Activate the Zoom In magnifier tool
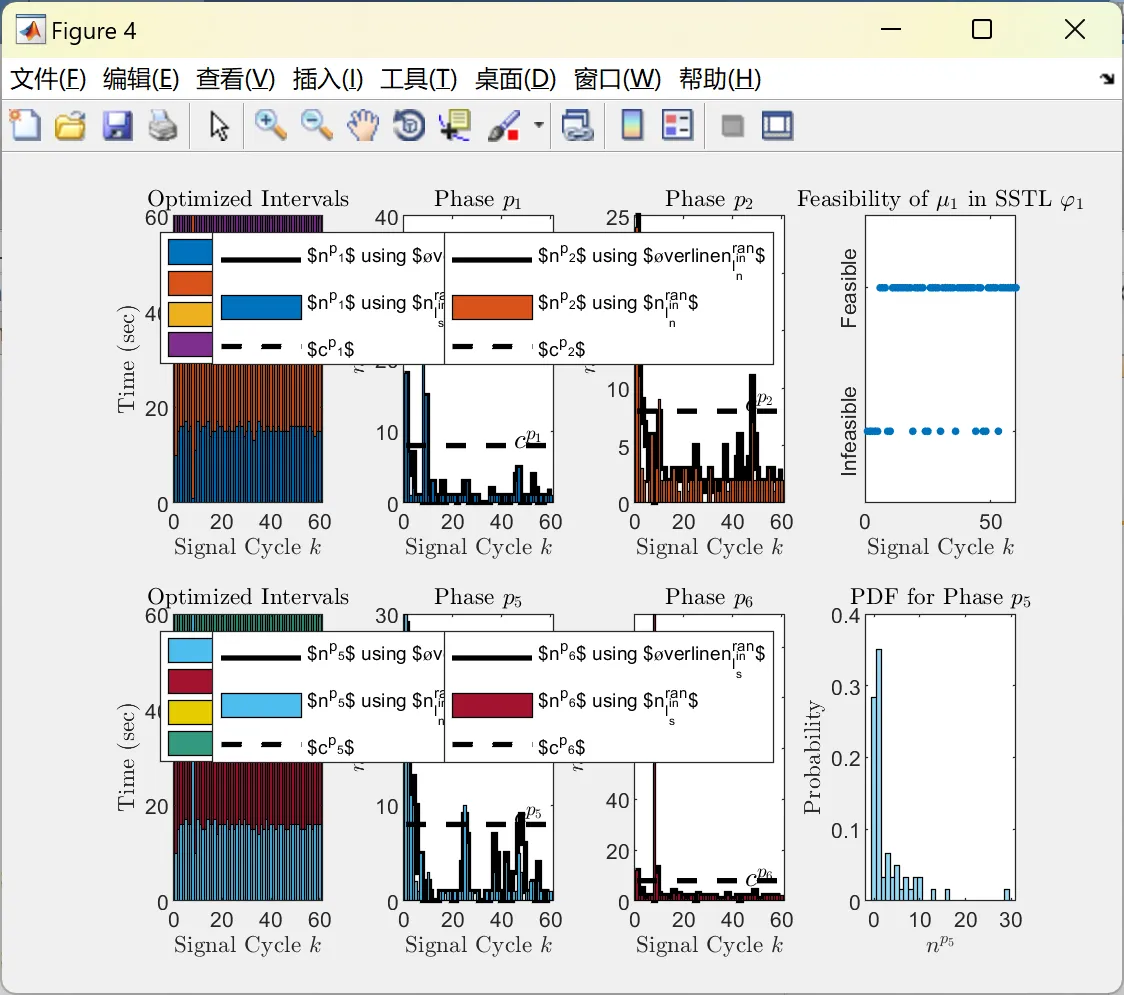This screenshot has height=995, width=1124. click(270, 125)
